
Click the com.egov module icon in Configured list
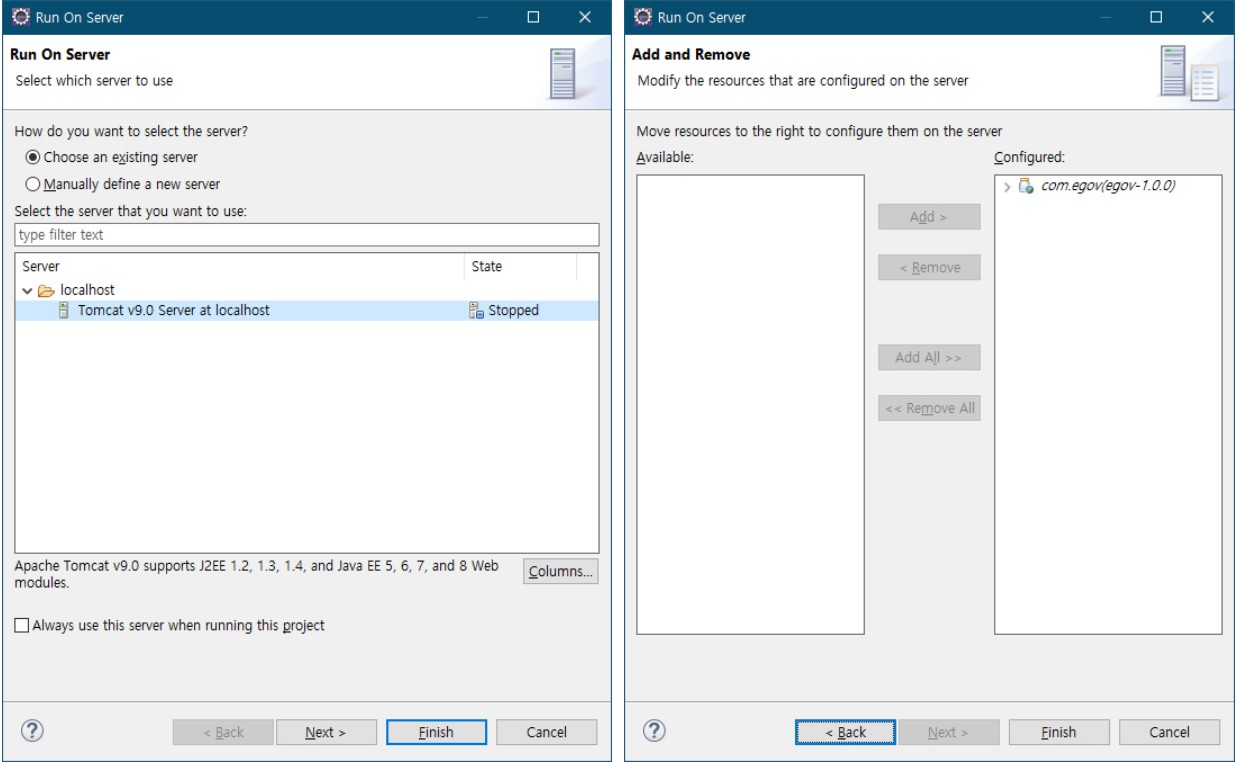[x=1026, y=186]
